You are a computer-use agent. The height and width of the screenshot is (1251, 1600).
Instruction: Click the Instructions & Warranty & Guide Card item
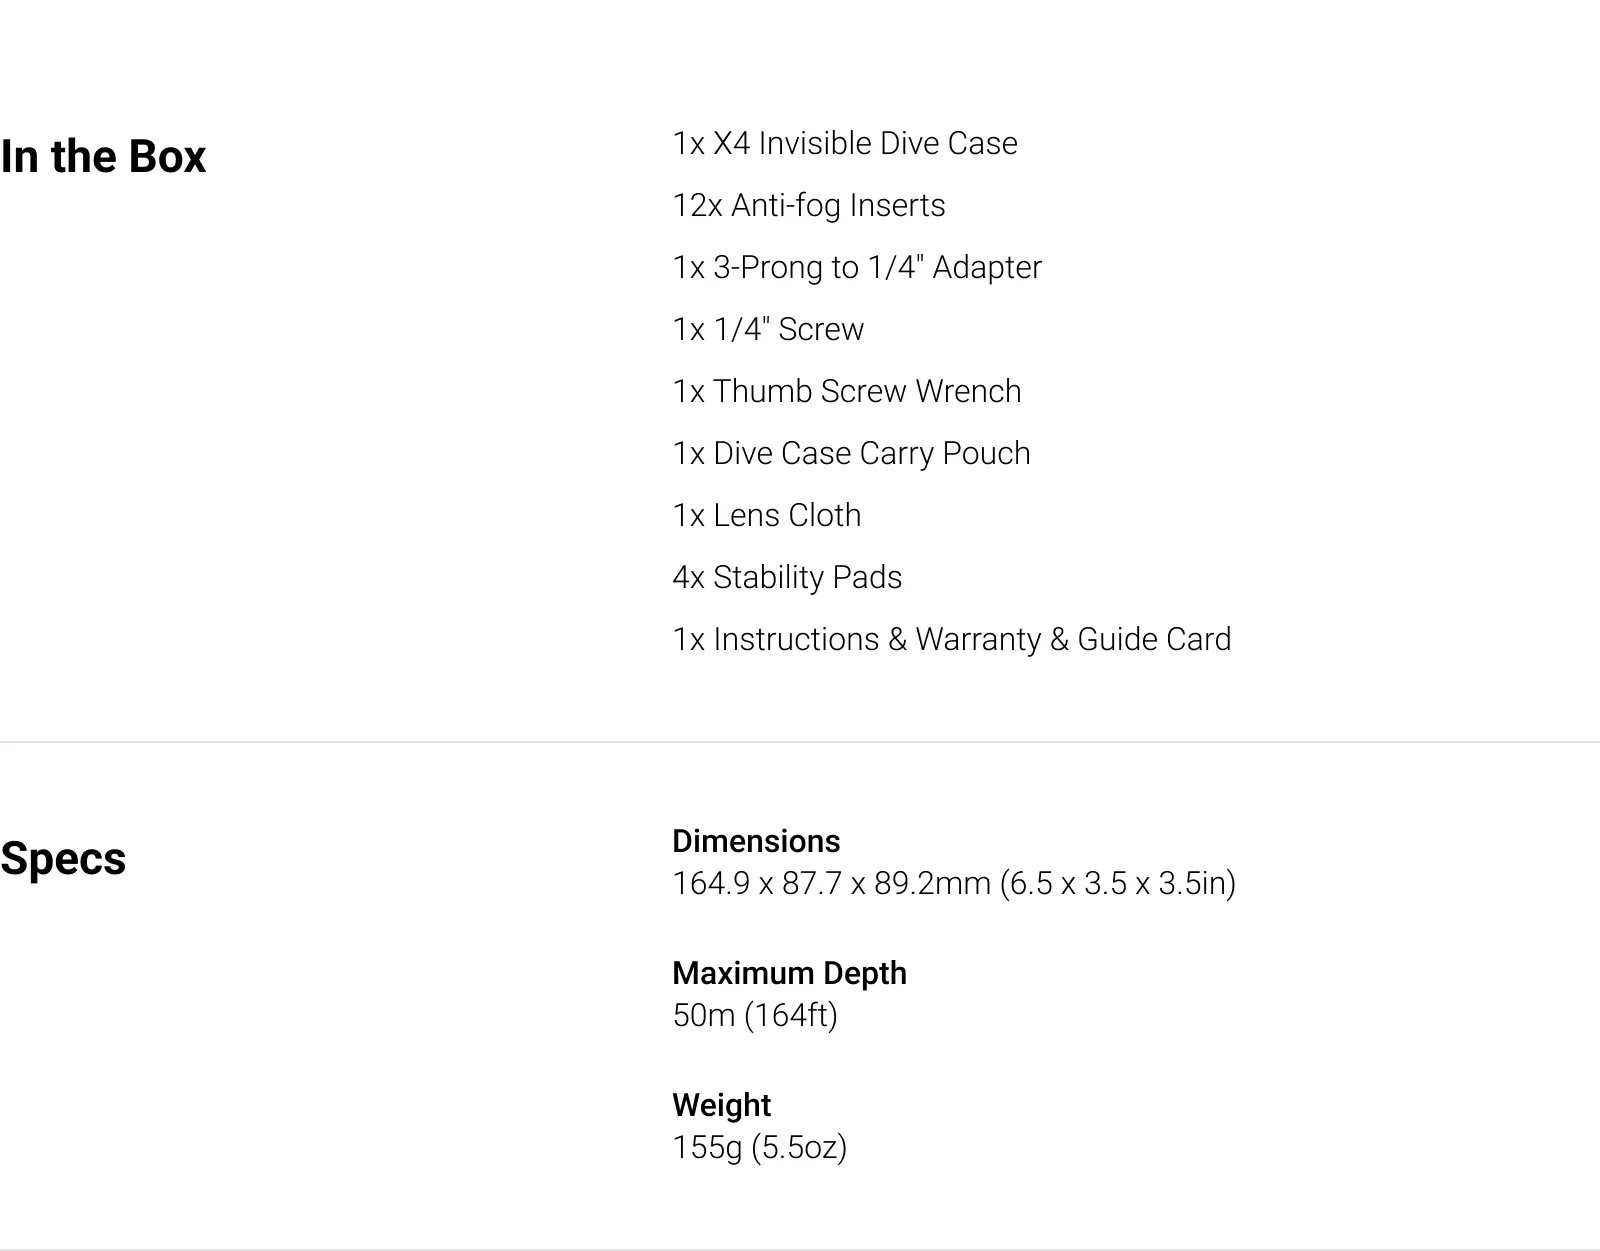pos(952,640)
